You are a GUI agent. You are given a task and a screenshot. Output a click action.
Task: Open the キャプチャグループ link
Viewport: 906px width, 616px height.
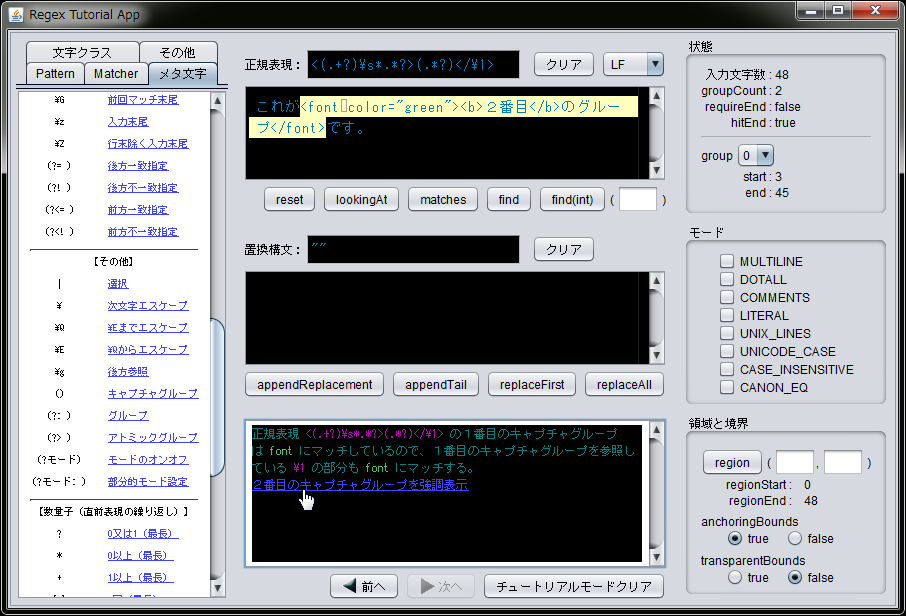click(153, 393)
